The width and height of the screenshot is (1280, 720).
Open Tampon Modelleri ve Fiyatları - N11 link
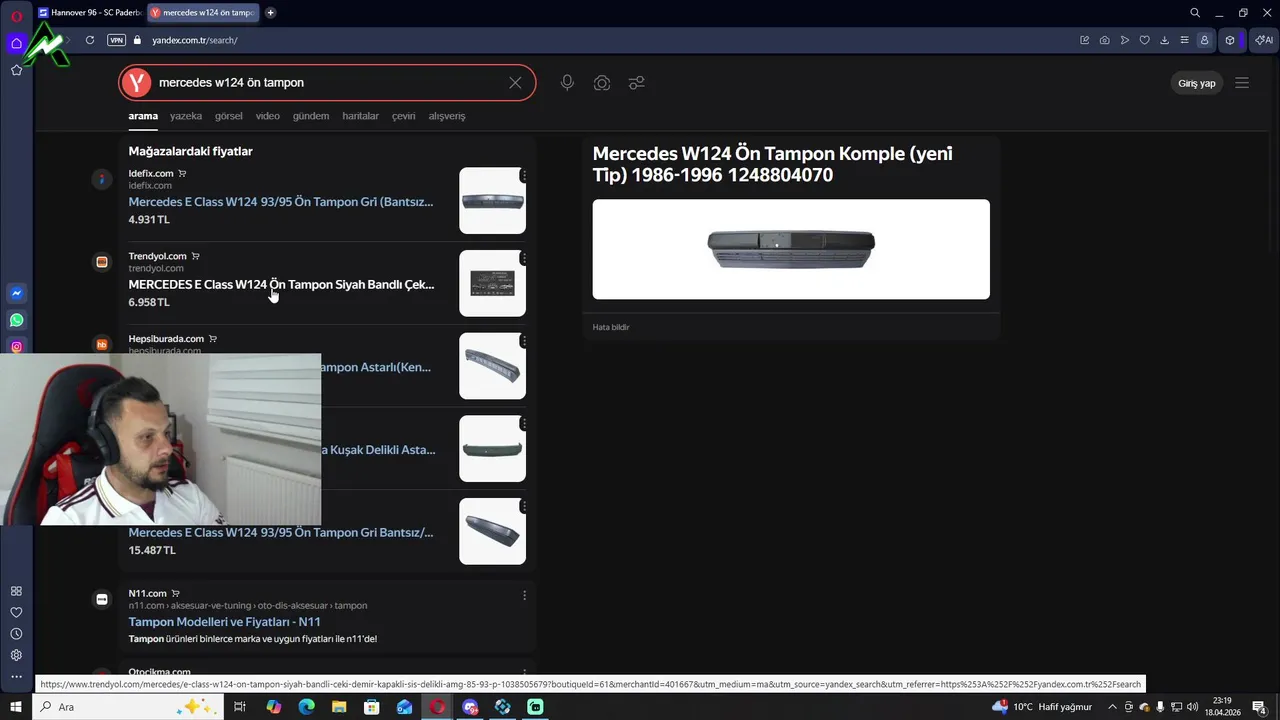click(224, 622)
